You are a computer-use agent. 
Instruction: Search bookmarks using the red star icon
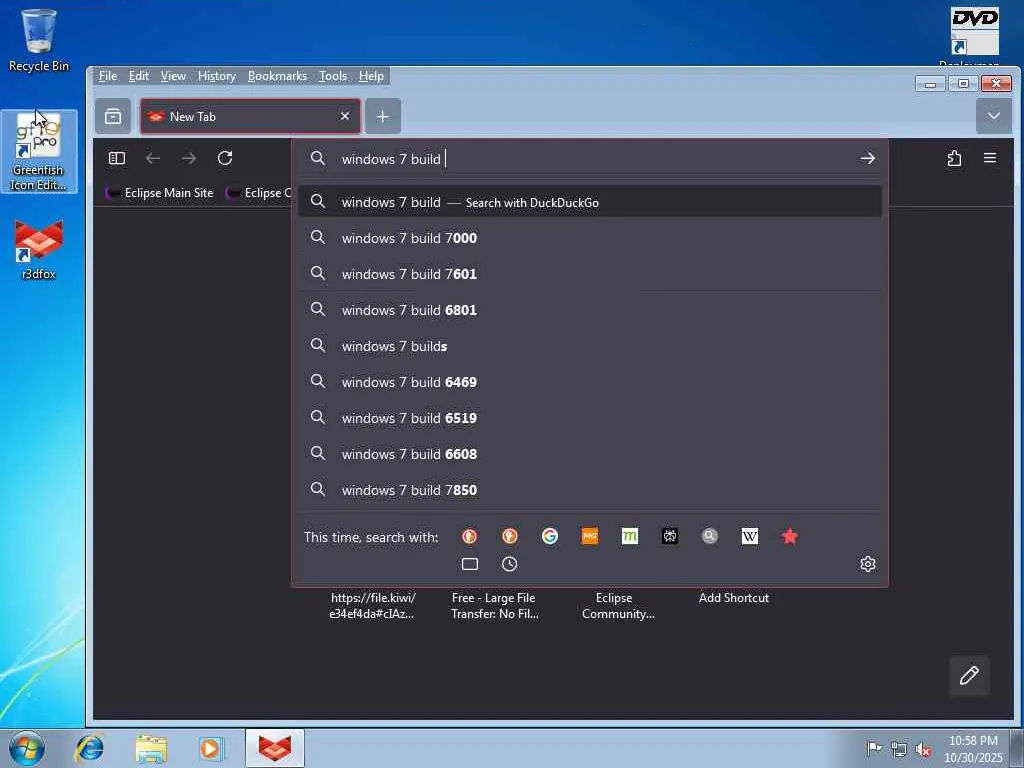pos(790,536)
